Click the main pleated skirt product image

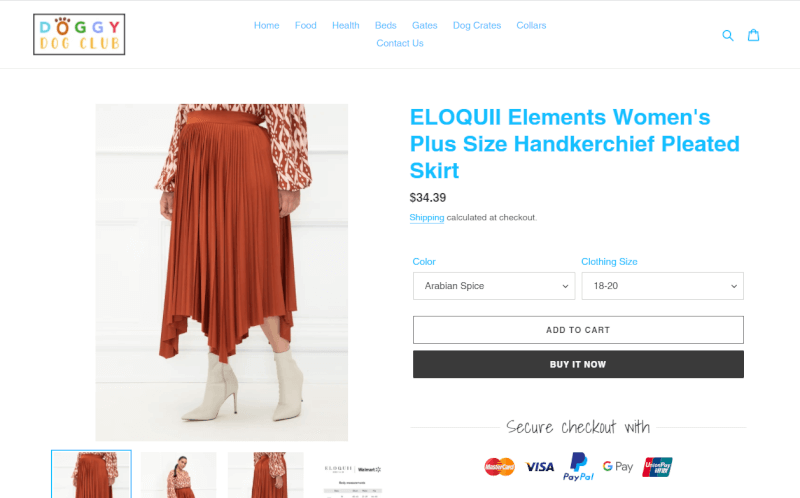(221, 272)
